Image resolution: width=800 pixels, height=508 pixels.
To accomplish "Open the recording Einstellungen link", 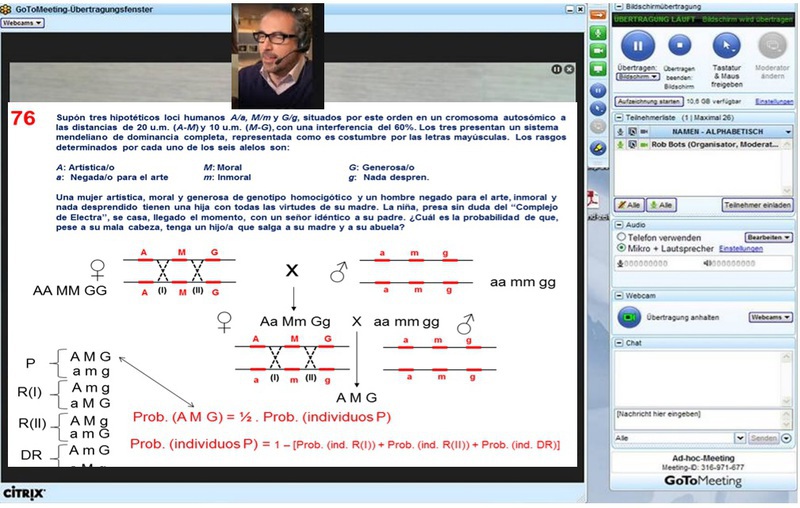I will (x=773, y=101).
